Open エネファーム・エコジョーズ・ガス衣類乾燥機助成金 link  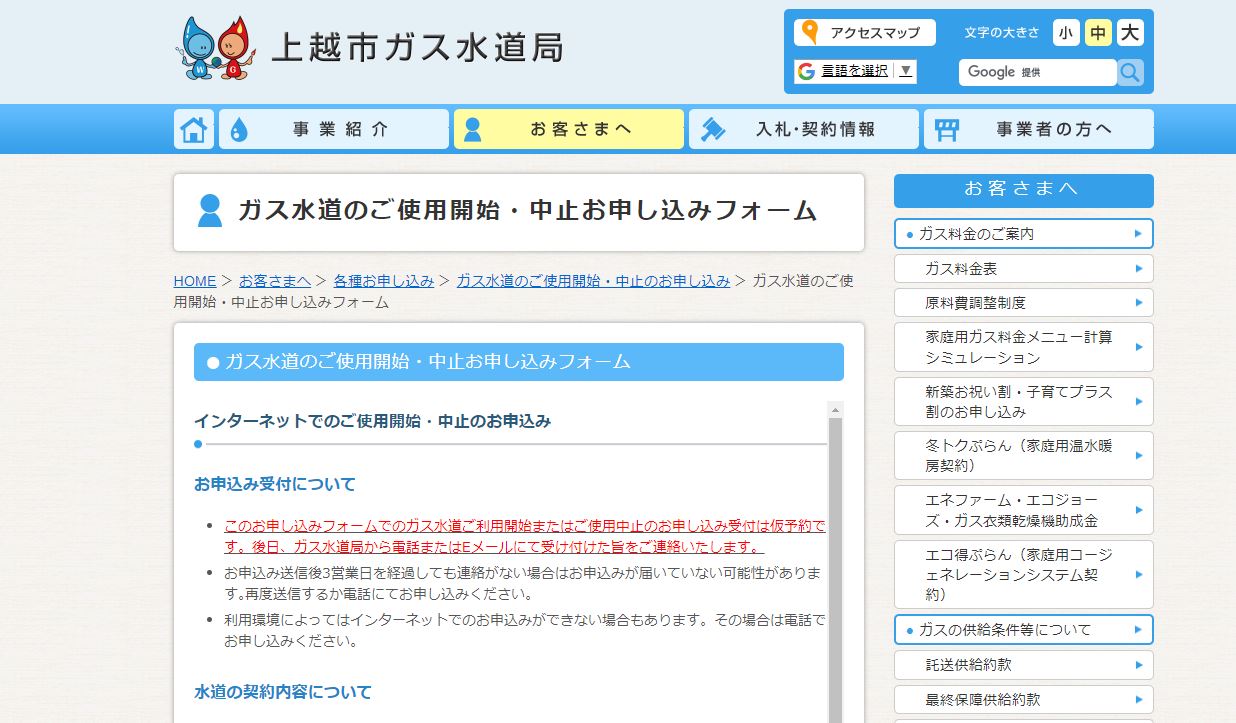click(1024, 510)
